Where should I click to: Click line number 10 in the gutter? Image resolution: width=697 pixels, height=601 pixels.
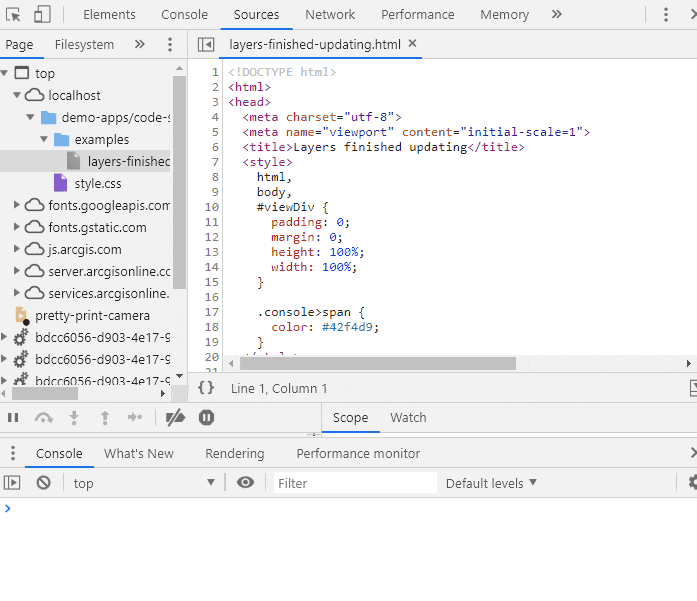(x=212, y=207)
